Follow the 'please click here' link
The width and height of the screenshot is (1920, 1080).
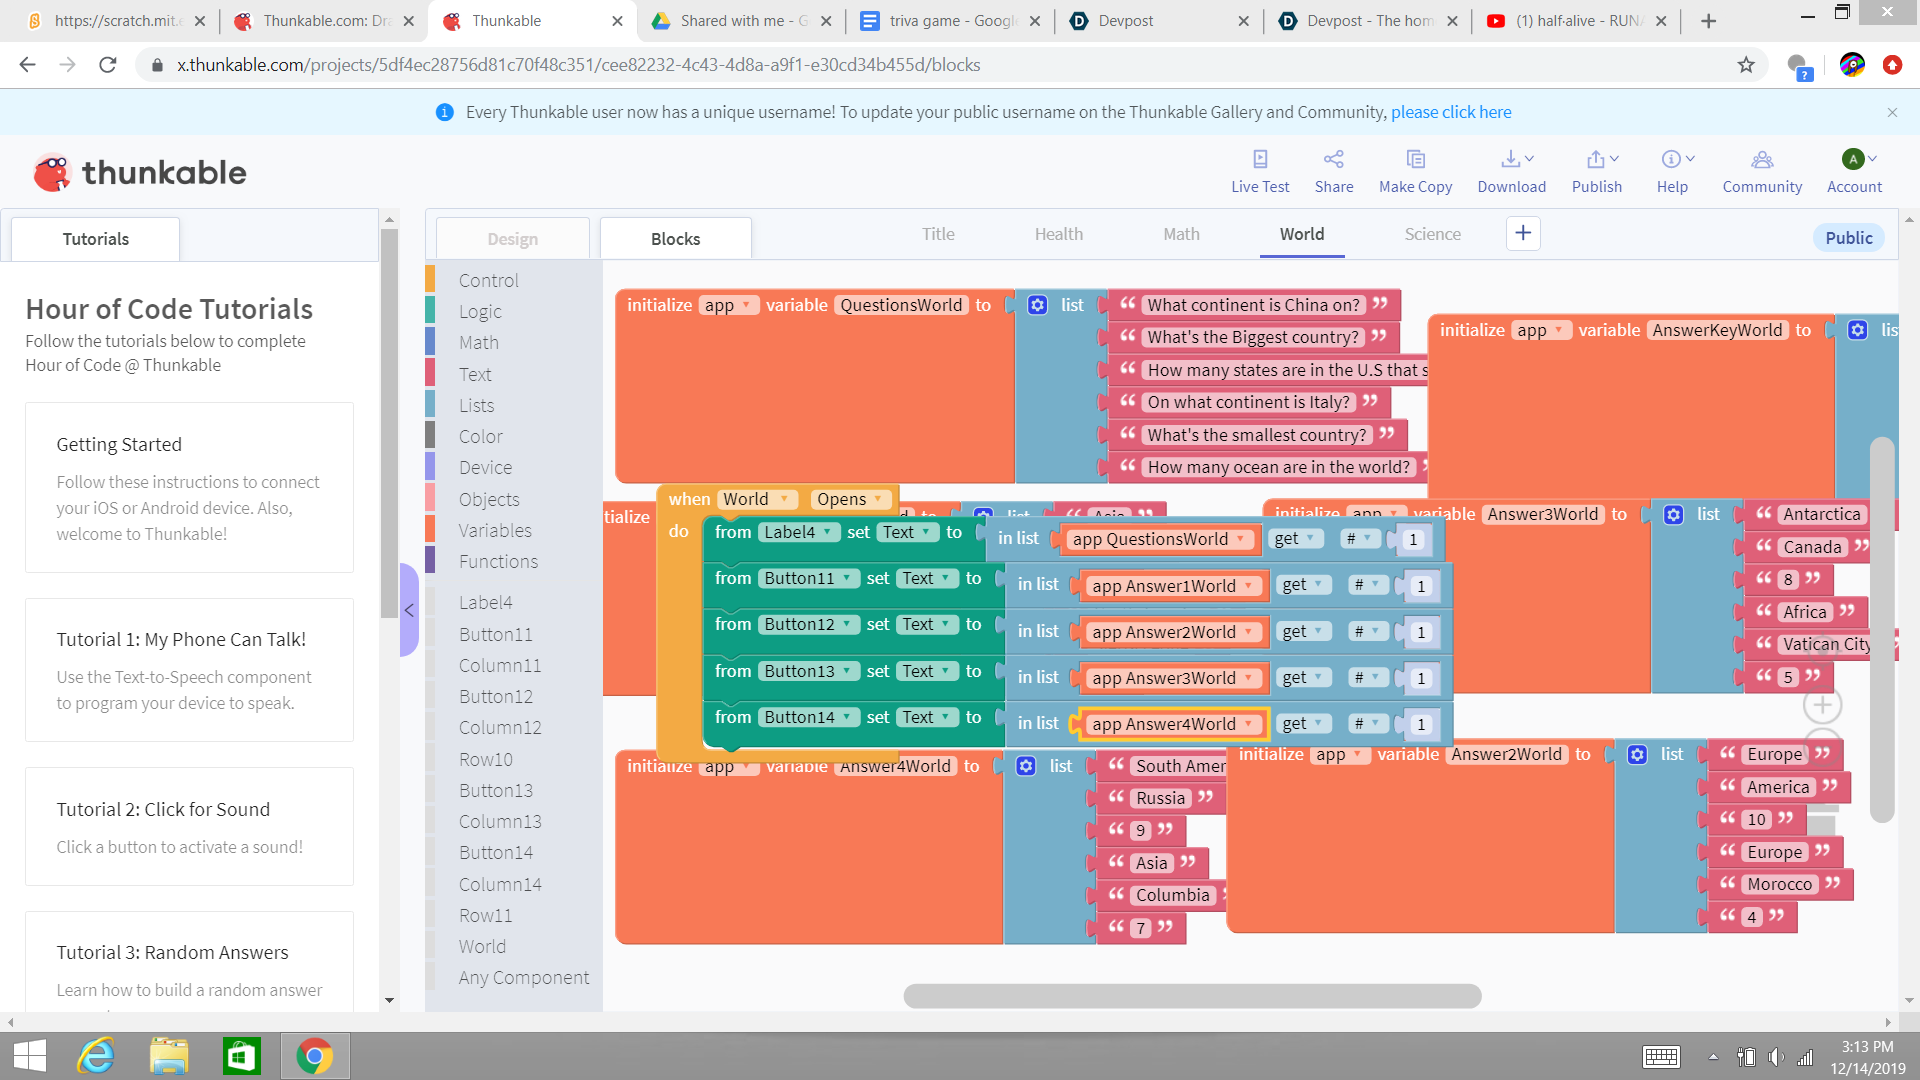(x=1451, y=112)
